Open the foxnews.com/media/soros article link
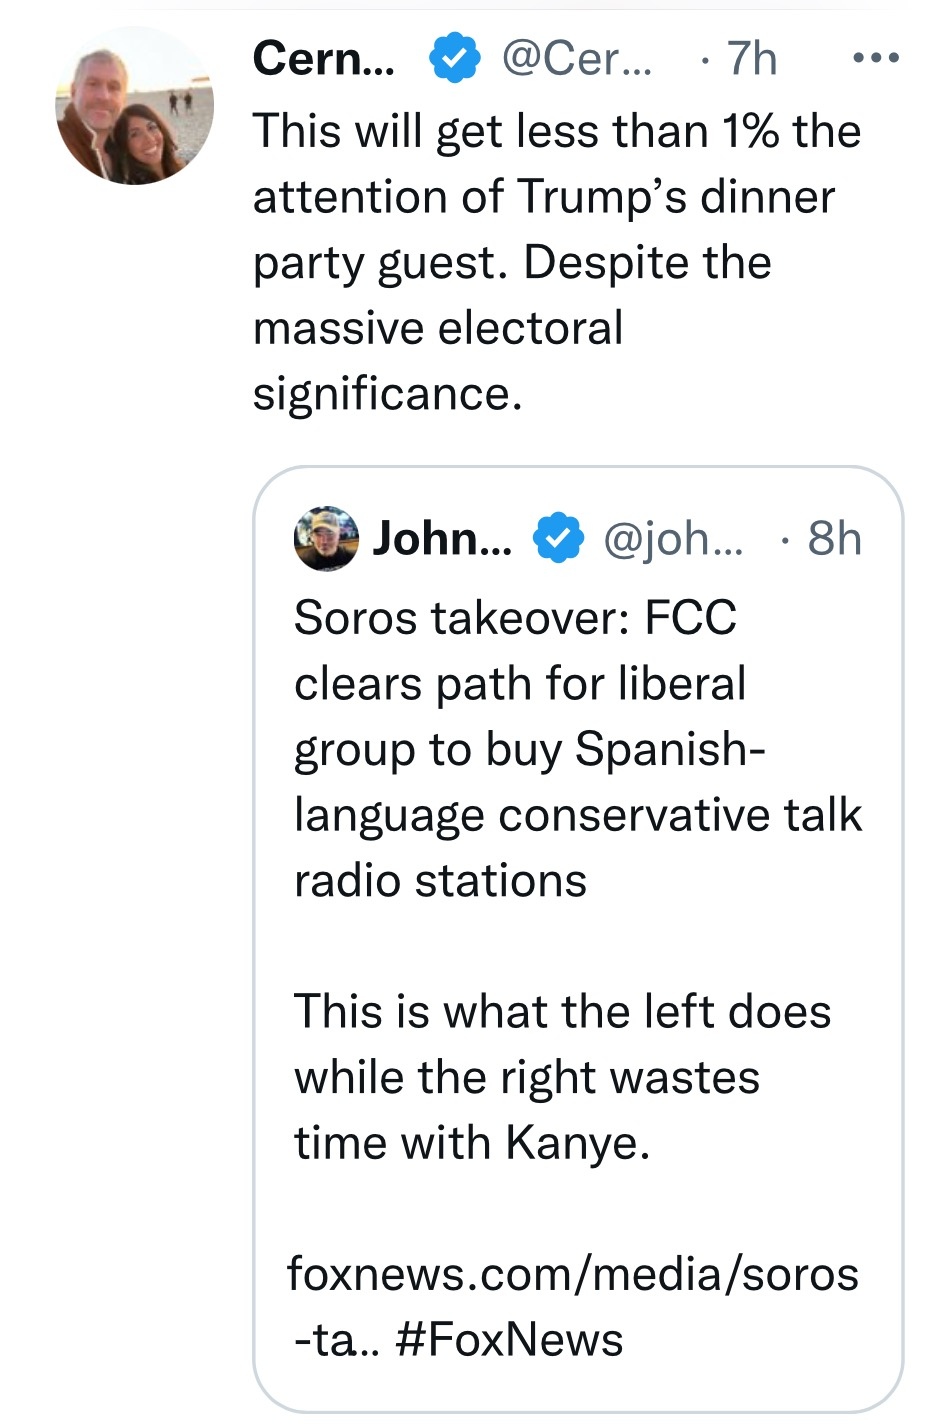The width and height of the screenshot is (952, 1428). tap(572, 1275)
